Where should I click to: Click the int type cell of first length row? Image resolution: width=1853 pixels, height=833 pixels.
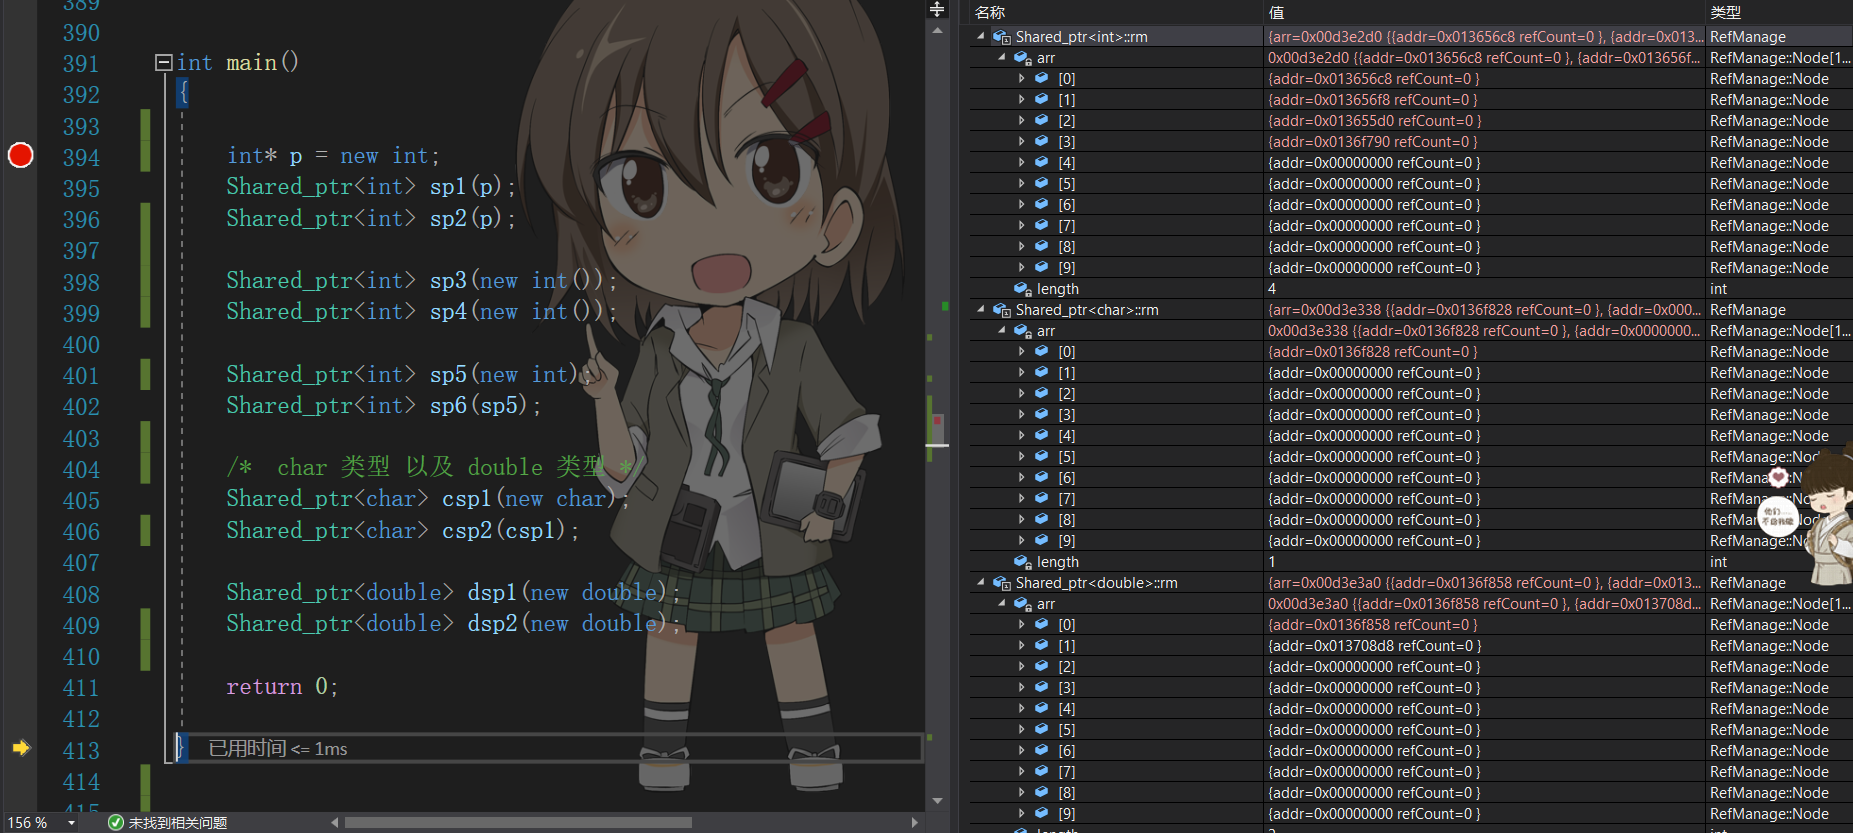click(x=1778, y=288)
